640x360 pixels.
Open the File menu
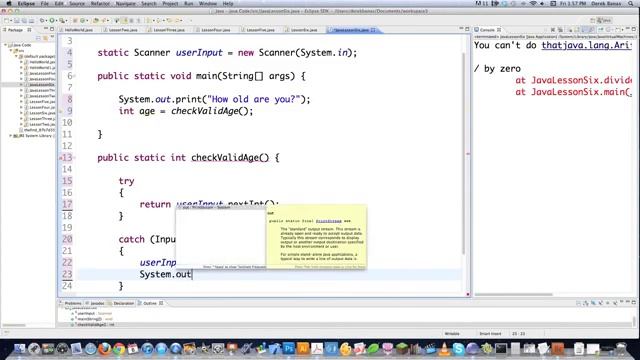[44, 3]
